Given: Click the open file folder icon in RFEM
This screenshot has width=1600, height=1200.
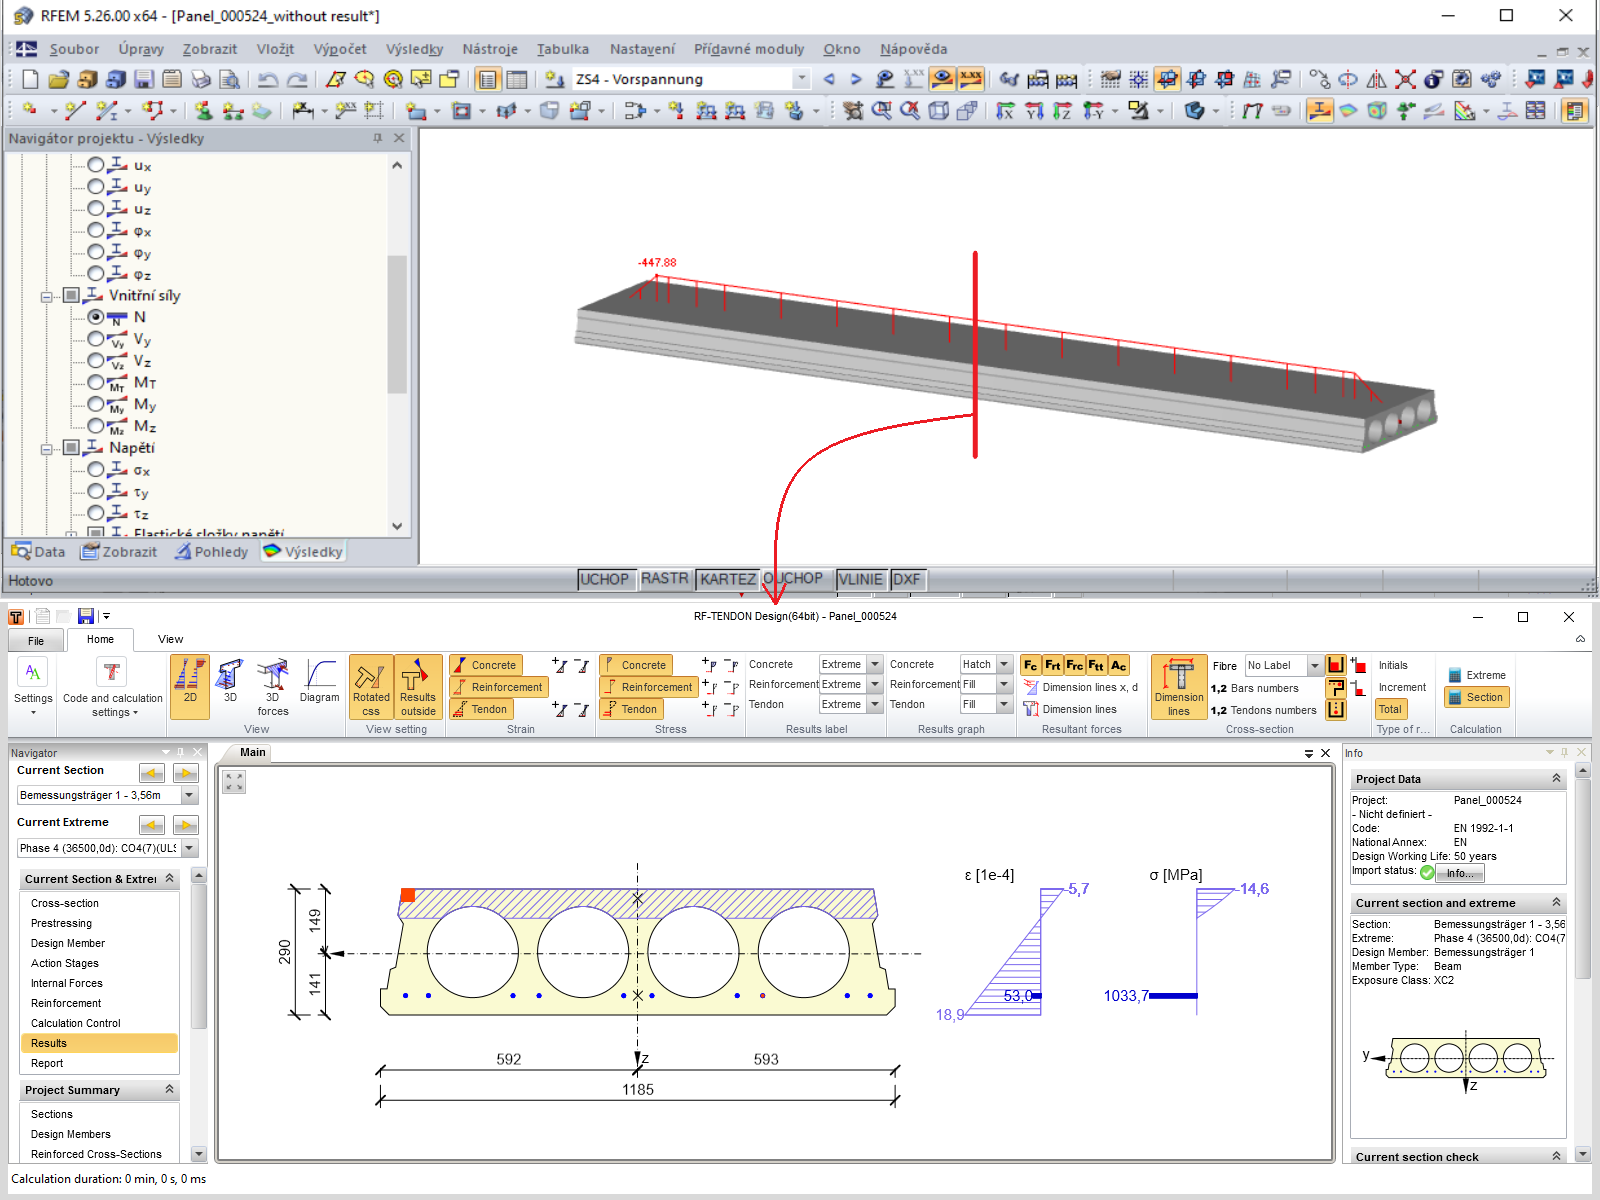Looking at the screenshot, I should (59, 79).
